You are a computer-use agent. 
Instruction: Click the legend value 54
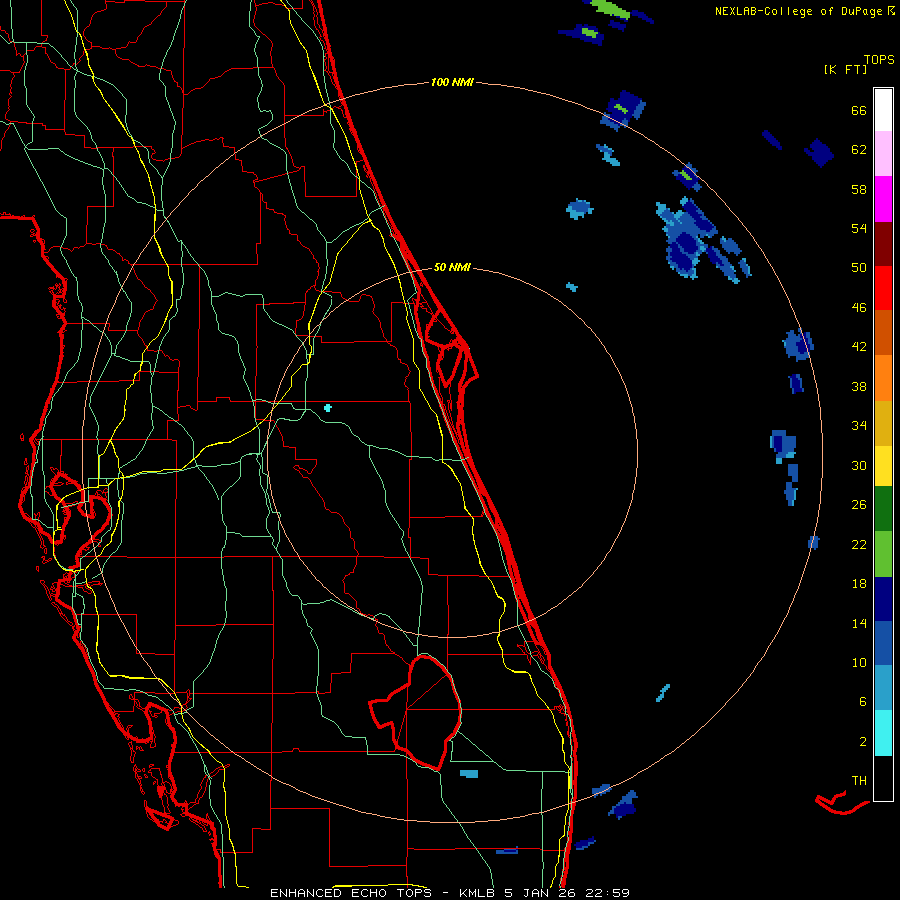(x=859, y=228)
